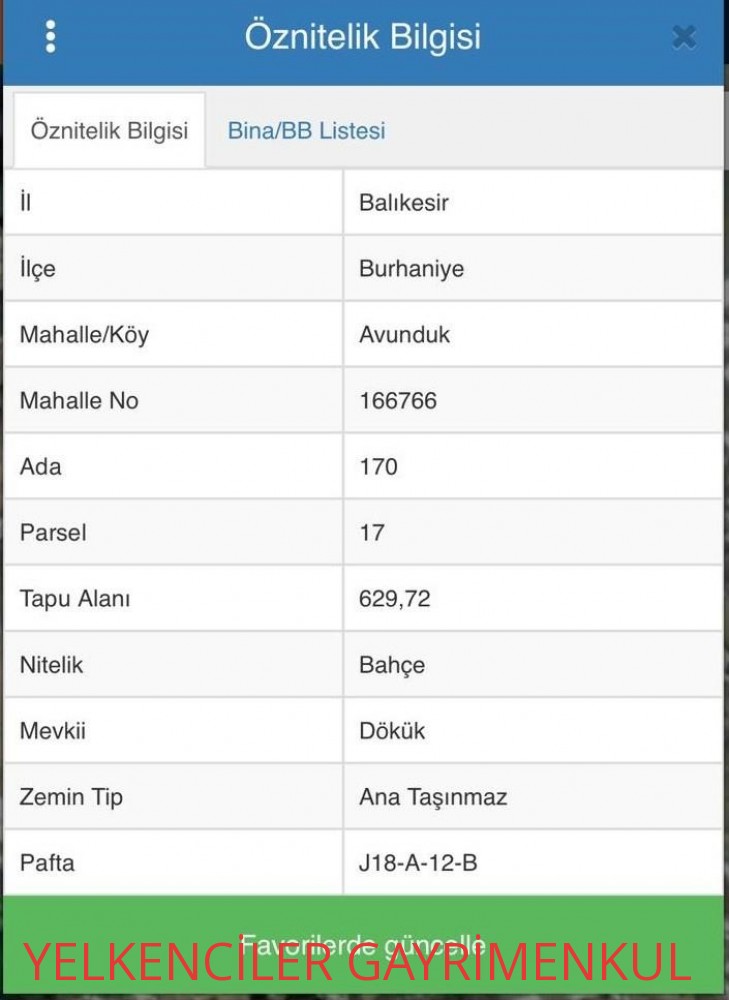Image resolution: width=729 pixels, height=1000 pixels.
Task: Select the Pafta value J18-A-12-B
Action: tap(418, 863)
